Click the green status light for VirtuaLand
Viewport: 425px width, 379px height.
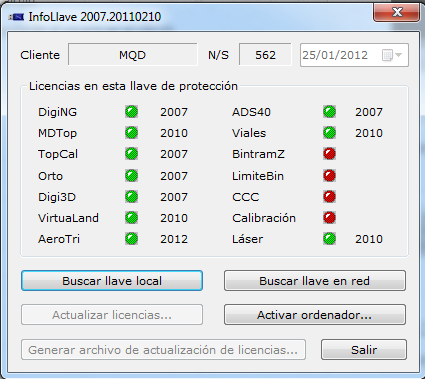[131, 218]
